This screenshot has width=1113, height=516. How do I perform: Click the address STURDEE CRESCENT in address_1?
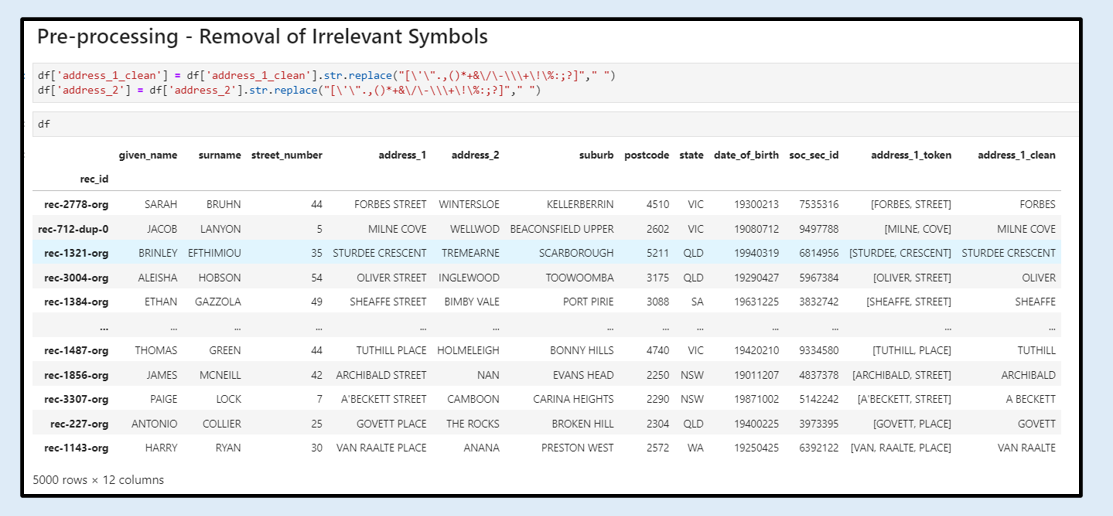point(379,253)
